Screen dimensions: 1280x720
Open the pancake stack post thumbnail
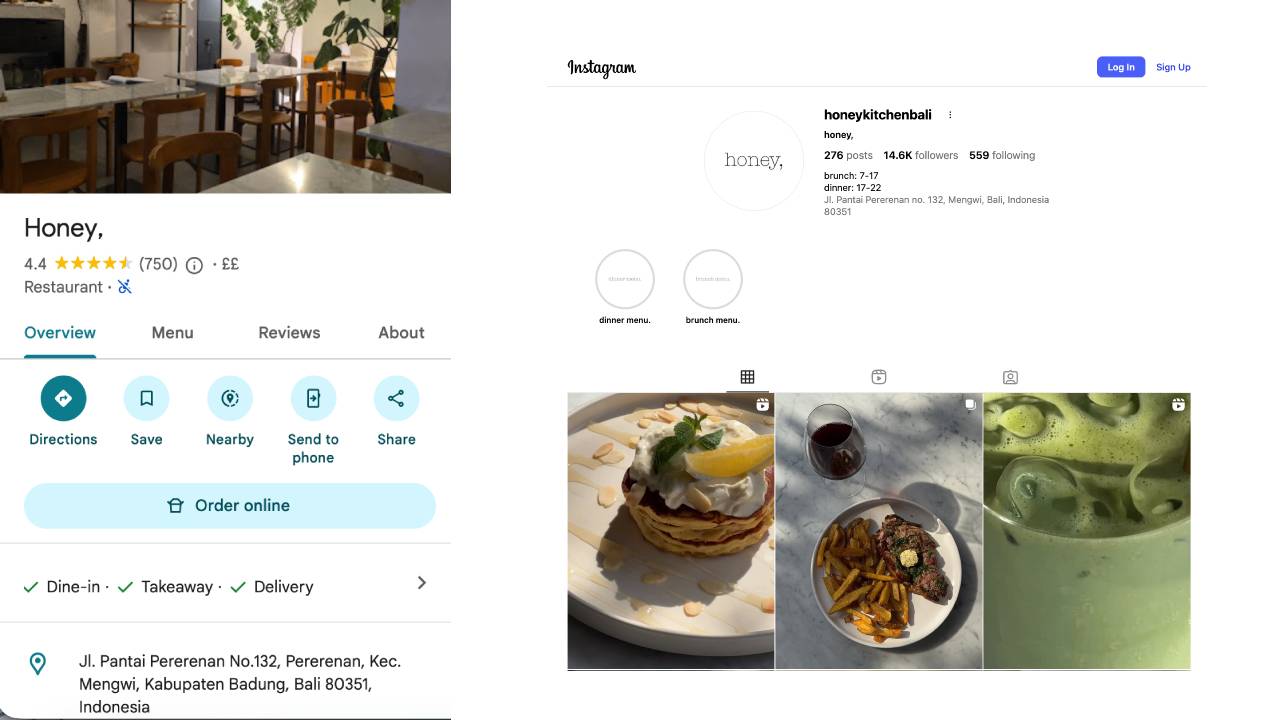point(671,531)
